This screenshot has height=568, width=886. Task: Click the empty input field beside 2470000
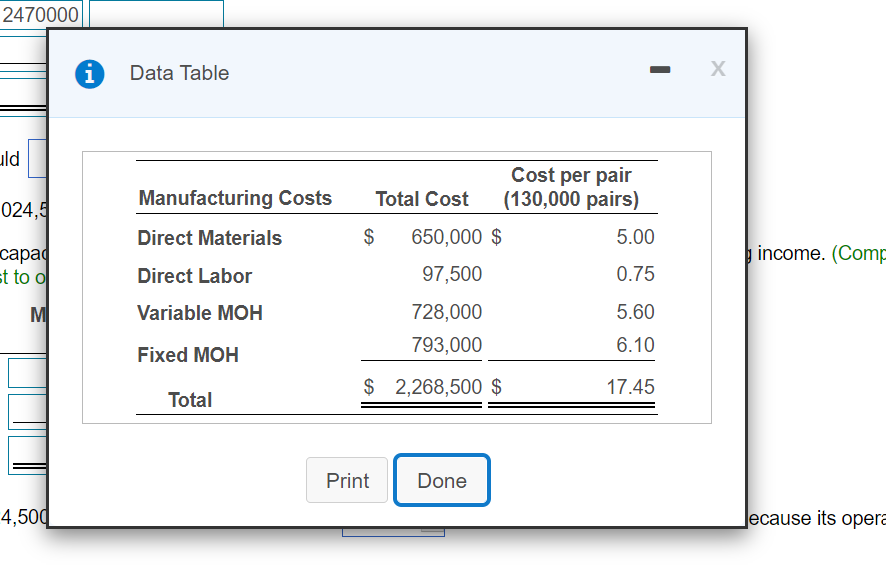coord(157,14)
